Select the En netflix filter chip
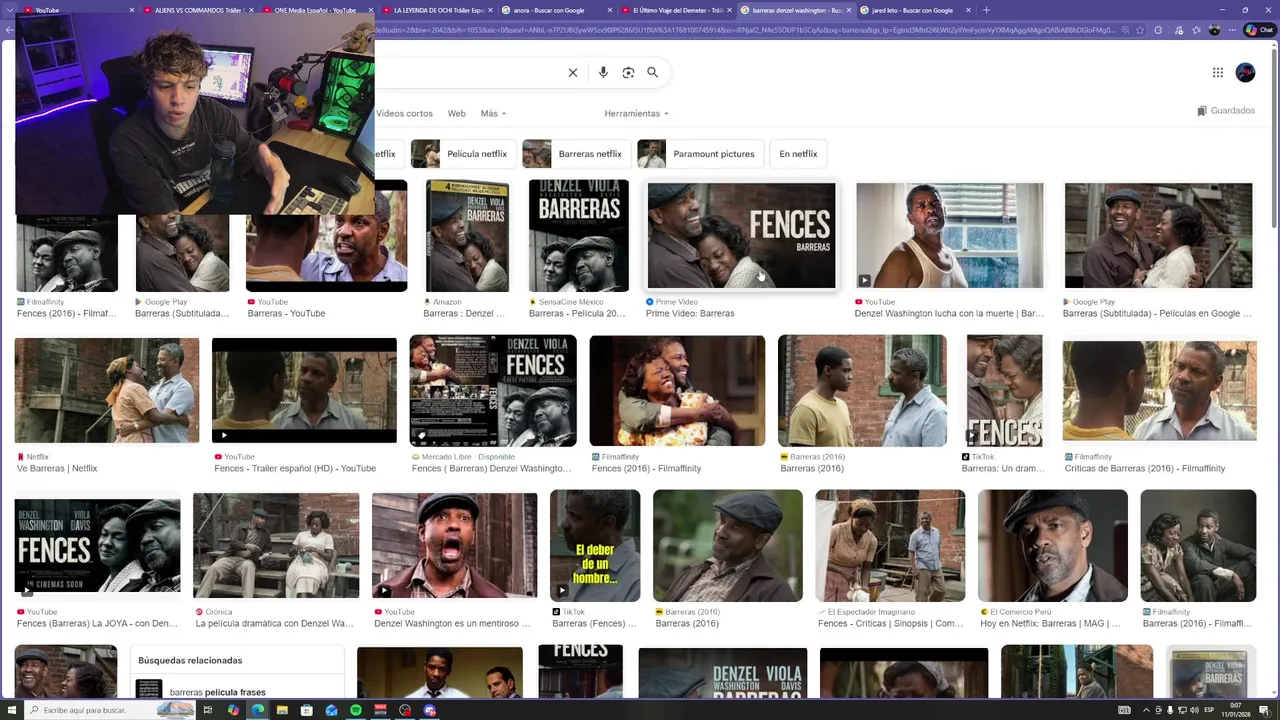1280x720 pixels. (798, 154)
